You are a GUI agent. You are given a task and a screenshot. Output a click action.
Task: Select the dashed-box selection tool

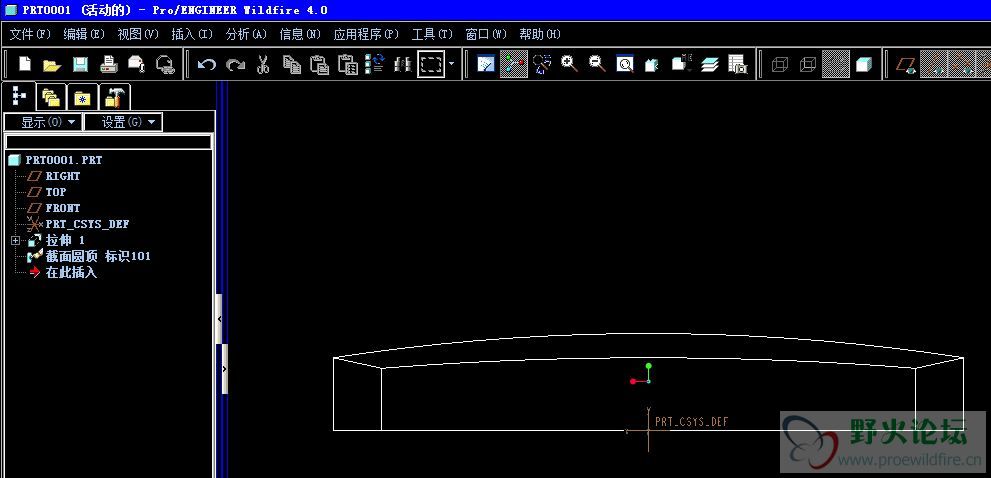pyautogui.click(x=431, y=64)
